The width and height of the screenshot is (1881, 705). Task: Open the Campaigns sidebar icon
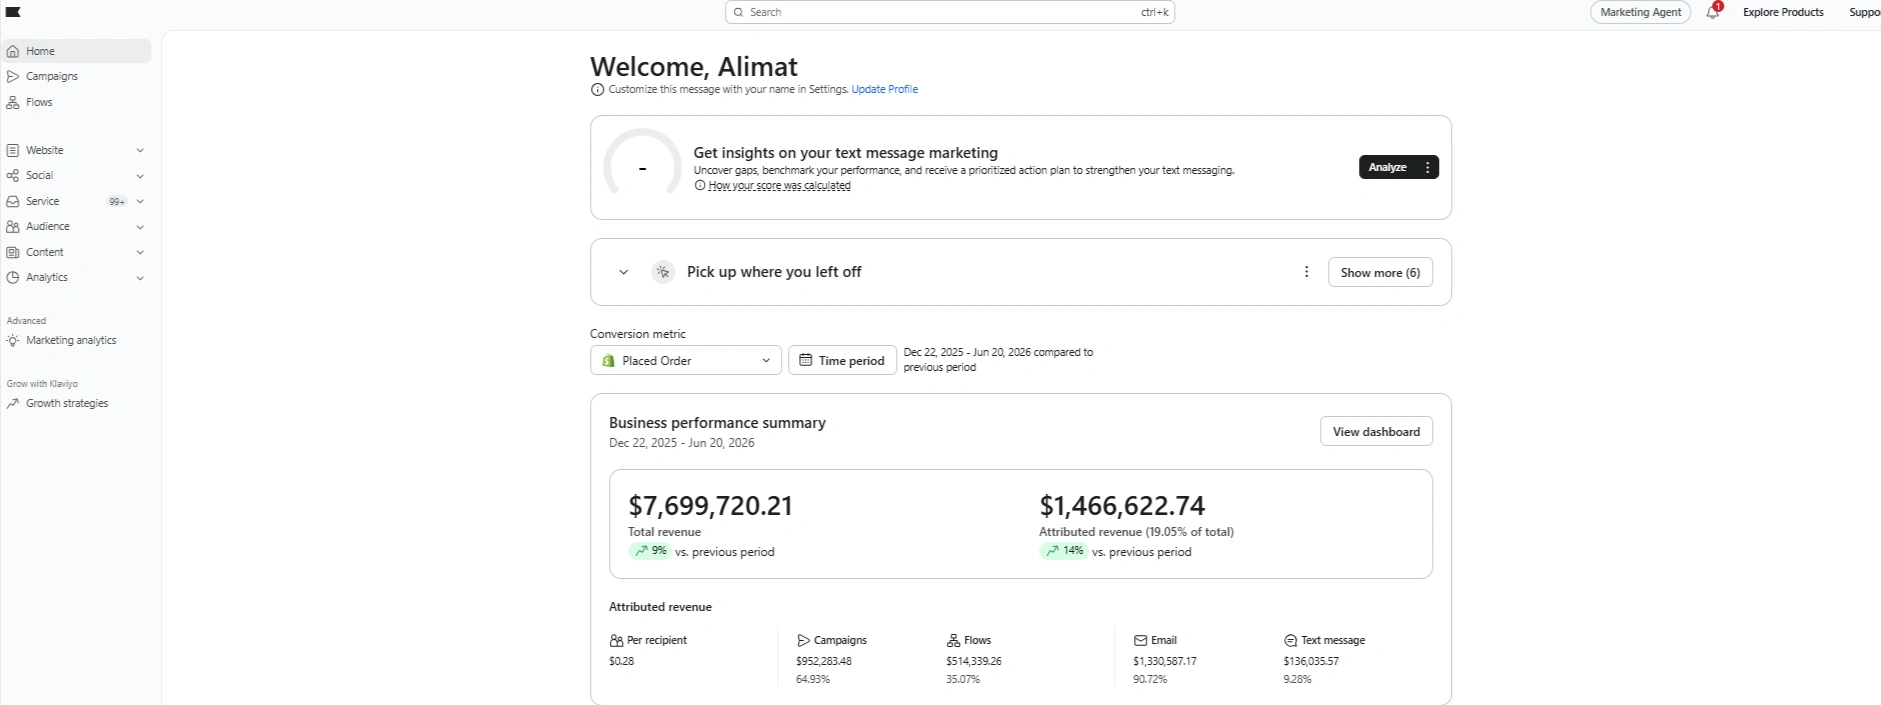click(x=13, y=76)
